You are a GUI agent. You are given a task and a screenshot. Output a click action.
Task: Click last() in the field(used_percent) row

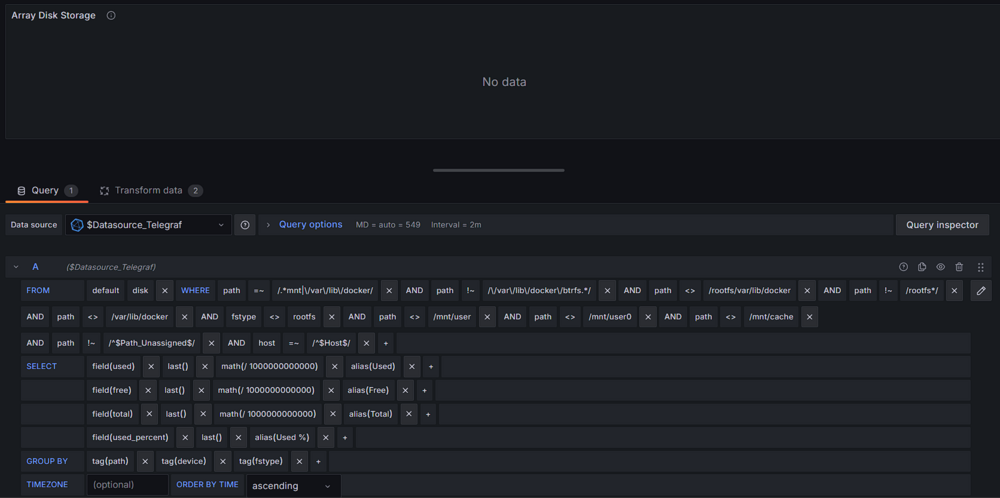tap(212, 437)
